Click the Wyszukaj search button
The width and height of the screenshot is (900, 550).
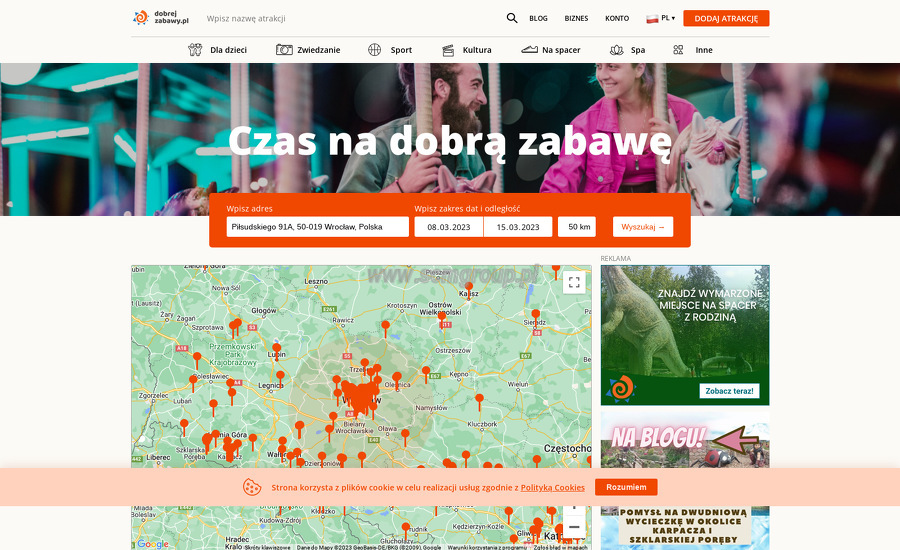tap(643, 227)
